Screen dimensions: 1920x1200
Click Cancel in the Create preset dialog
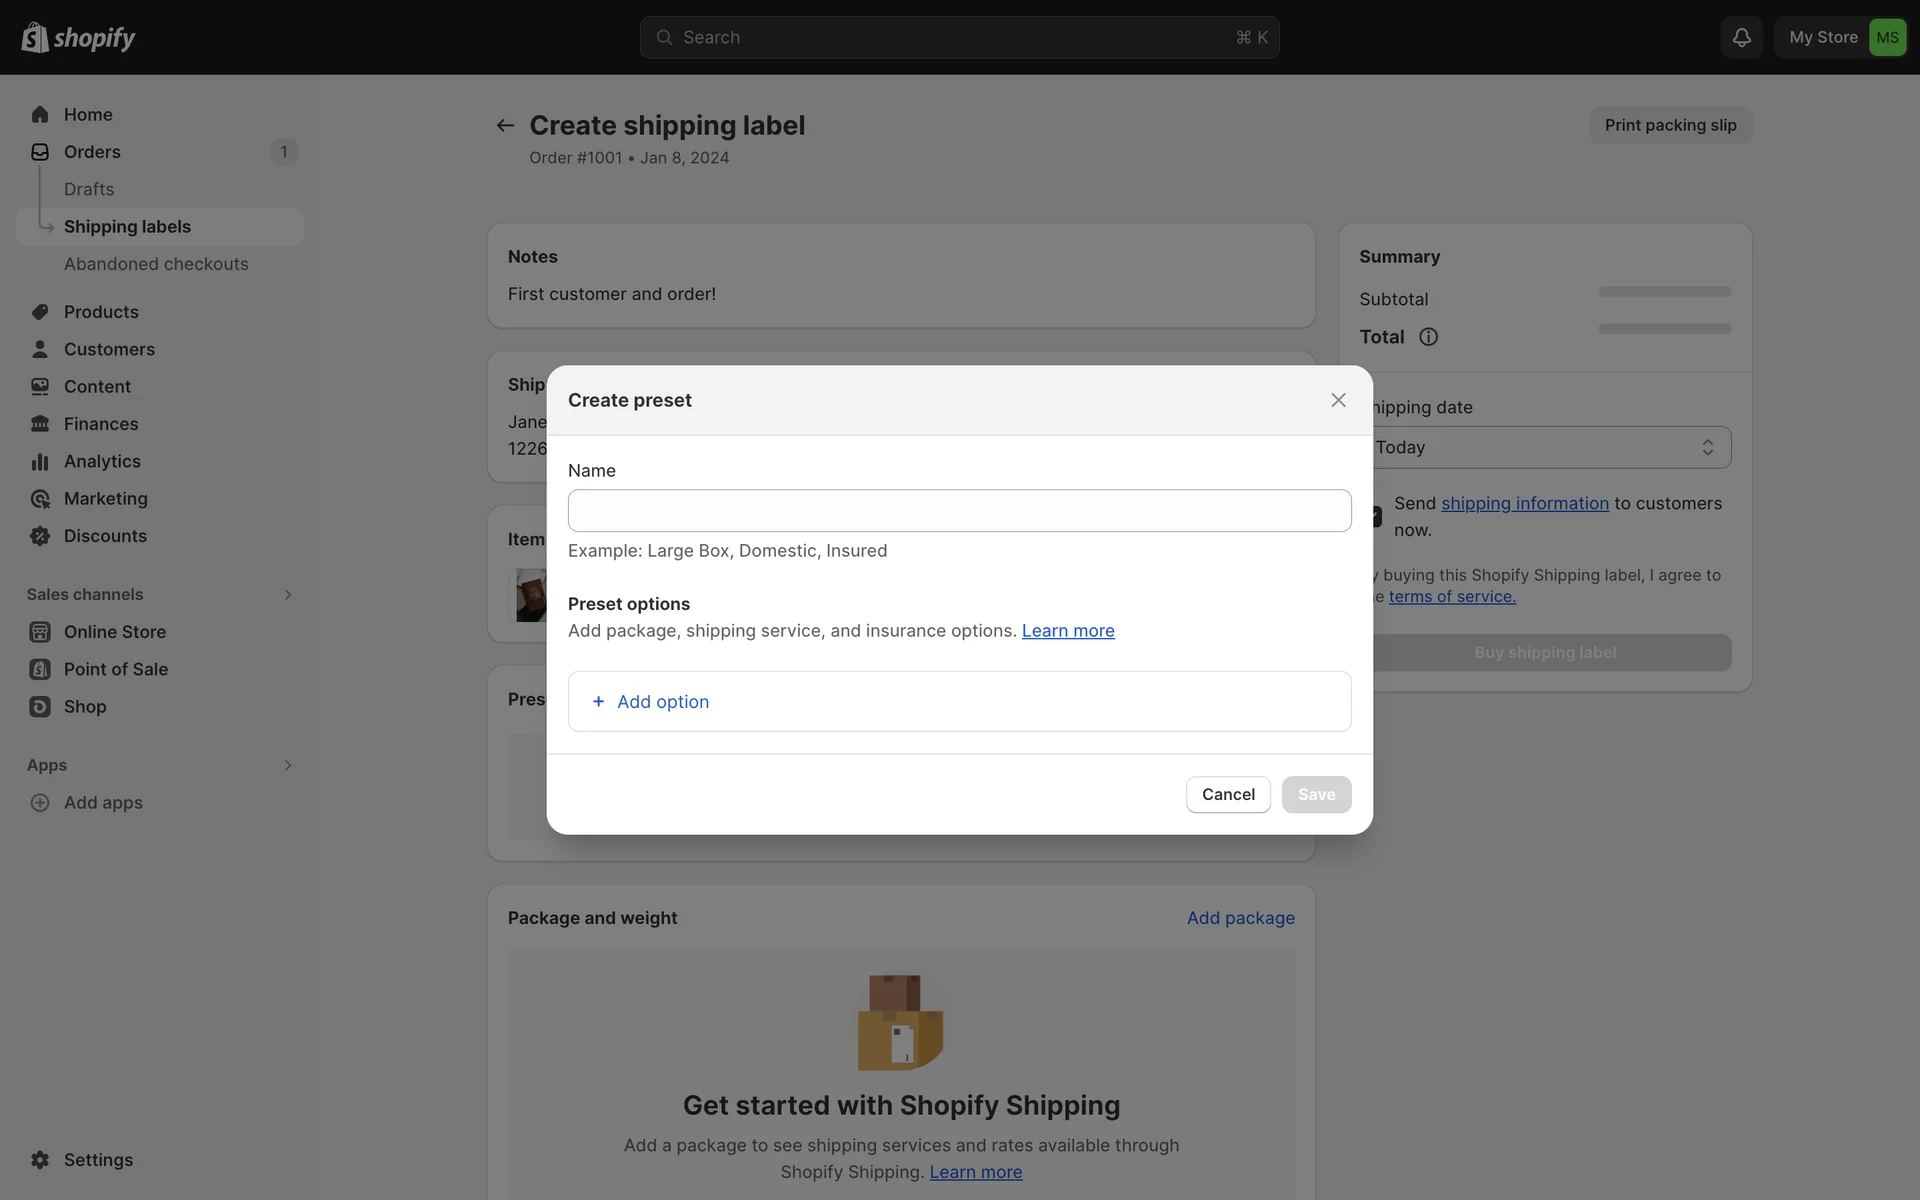click(x=1228, y=794)
